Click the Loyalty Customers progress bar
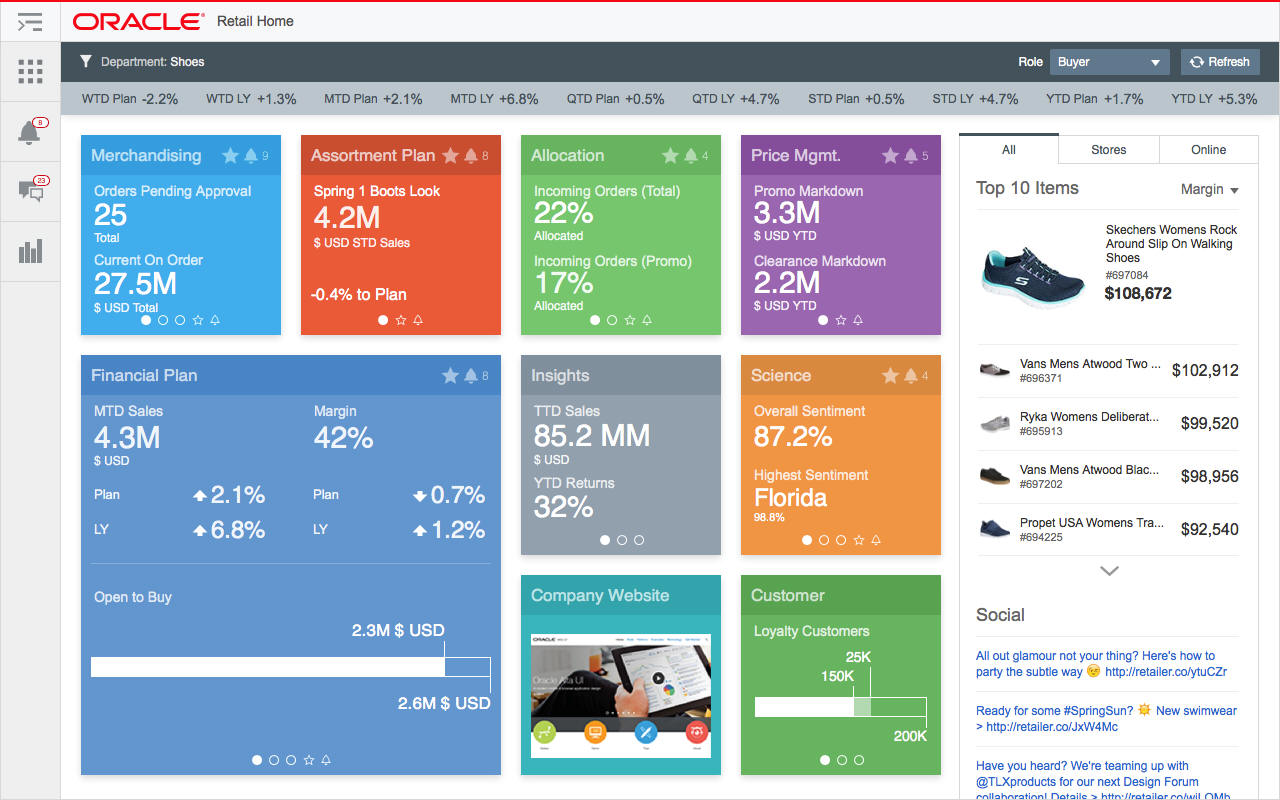1280x800 pixels. click(x=840, y=706)
